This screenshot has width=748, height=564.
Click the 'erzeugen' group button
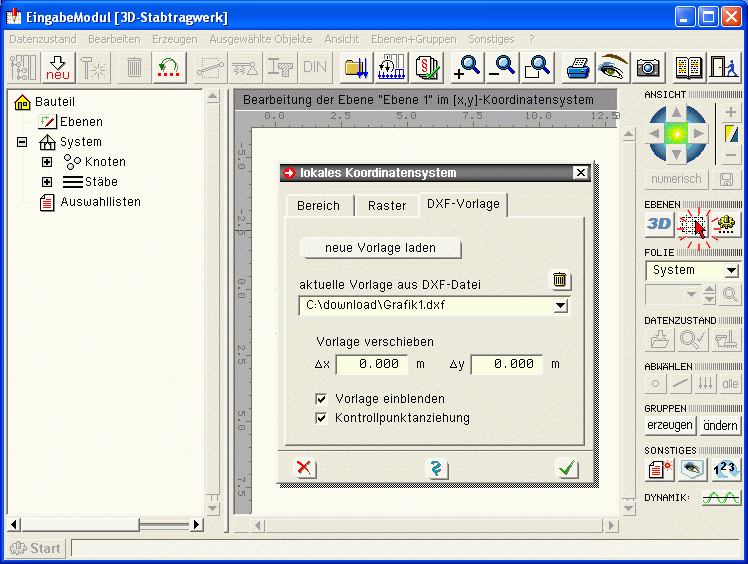[669, 425]
